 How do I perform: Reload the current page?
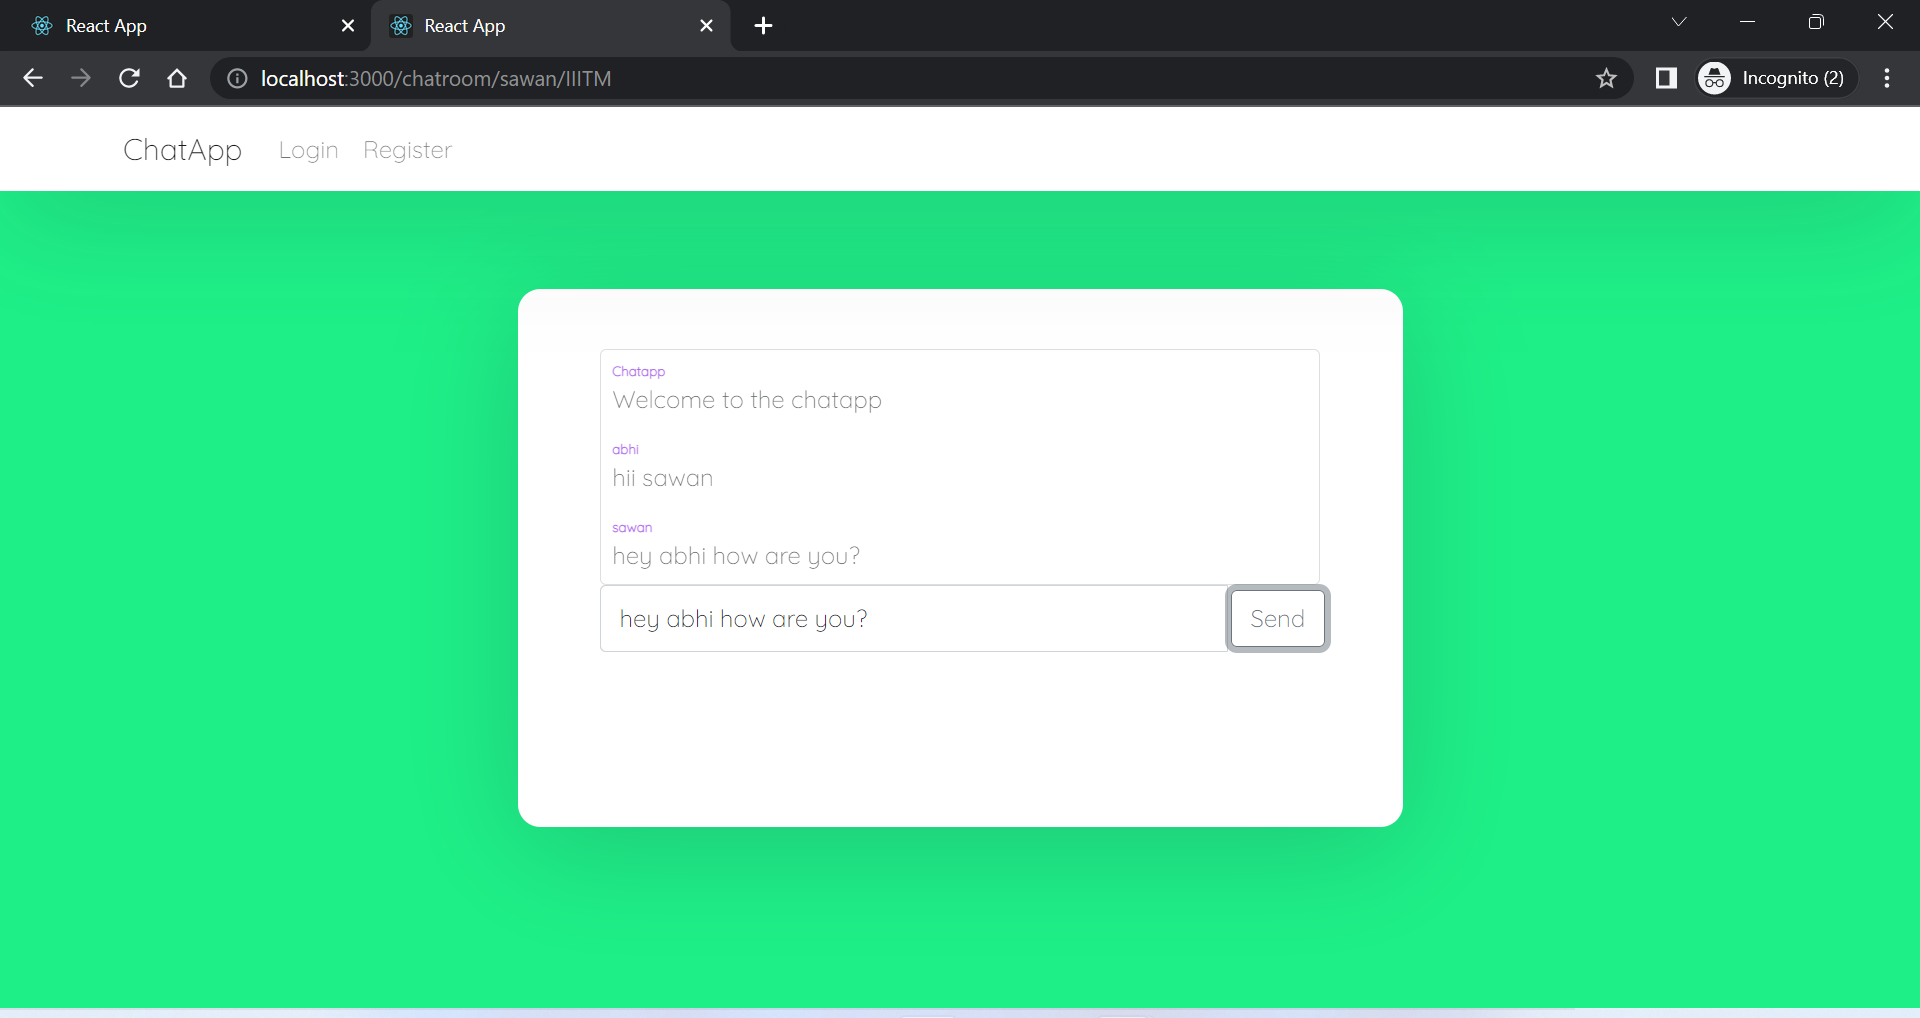129,78
